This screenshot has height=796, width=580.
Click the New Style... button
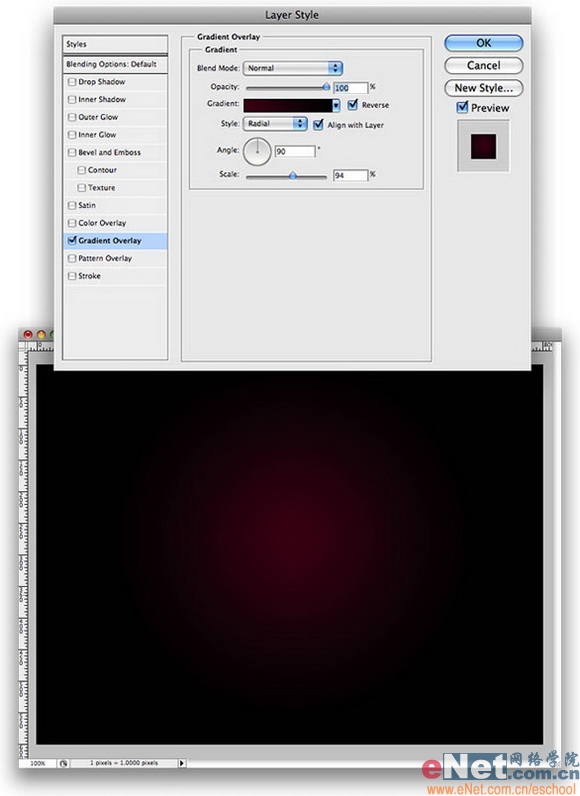pos(484,88)
